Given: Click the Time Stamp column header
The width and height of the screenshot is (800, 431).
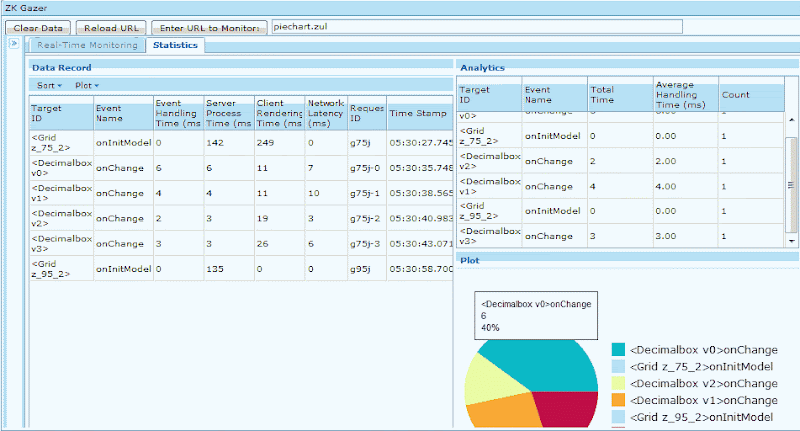Looking at the screenshot, I should (420, 113).
